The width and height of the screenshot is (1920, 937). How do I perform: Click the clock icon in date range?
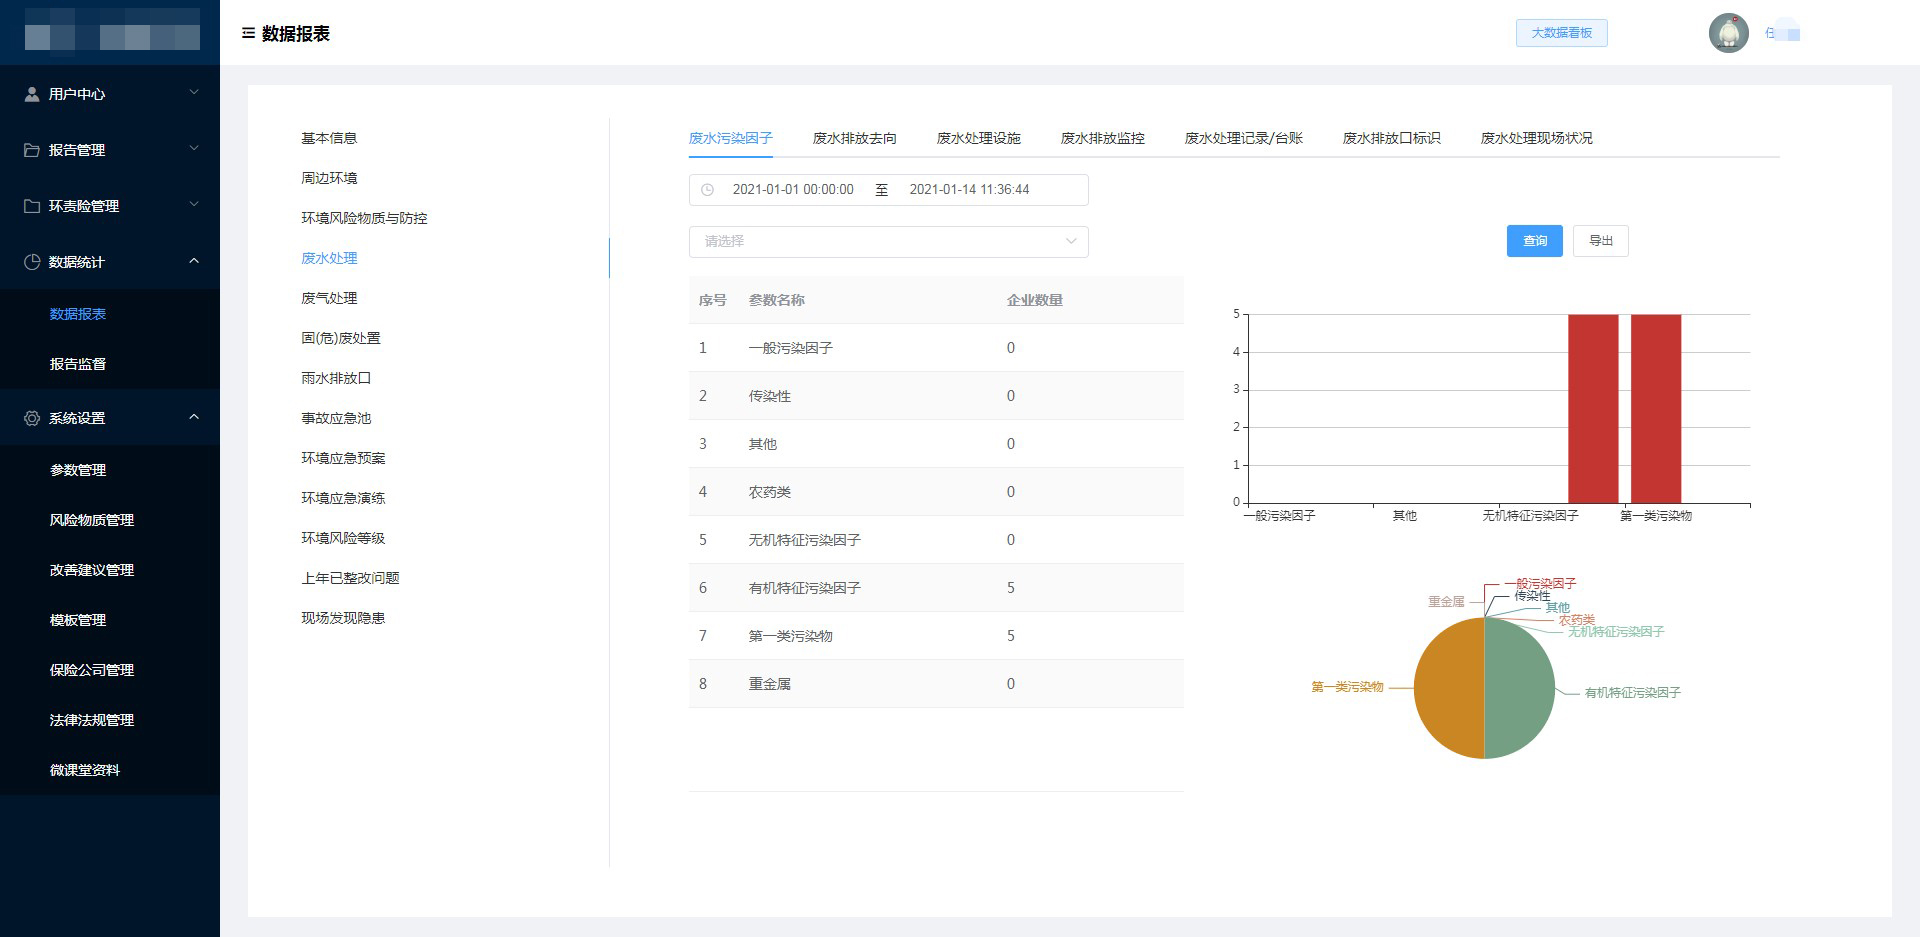tap(708, 190)
